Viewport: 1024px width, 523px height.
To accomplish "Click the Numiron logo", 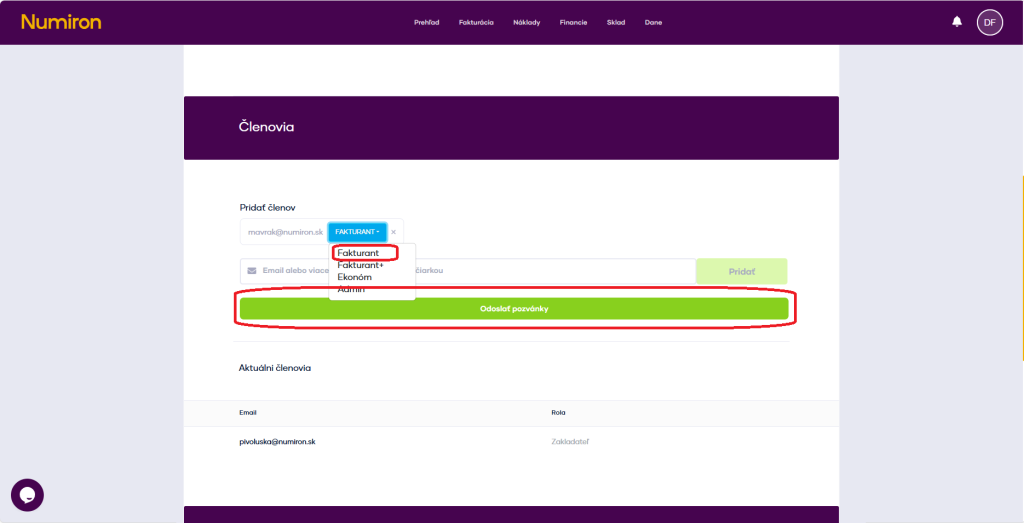I will pos(61,22).
